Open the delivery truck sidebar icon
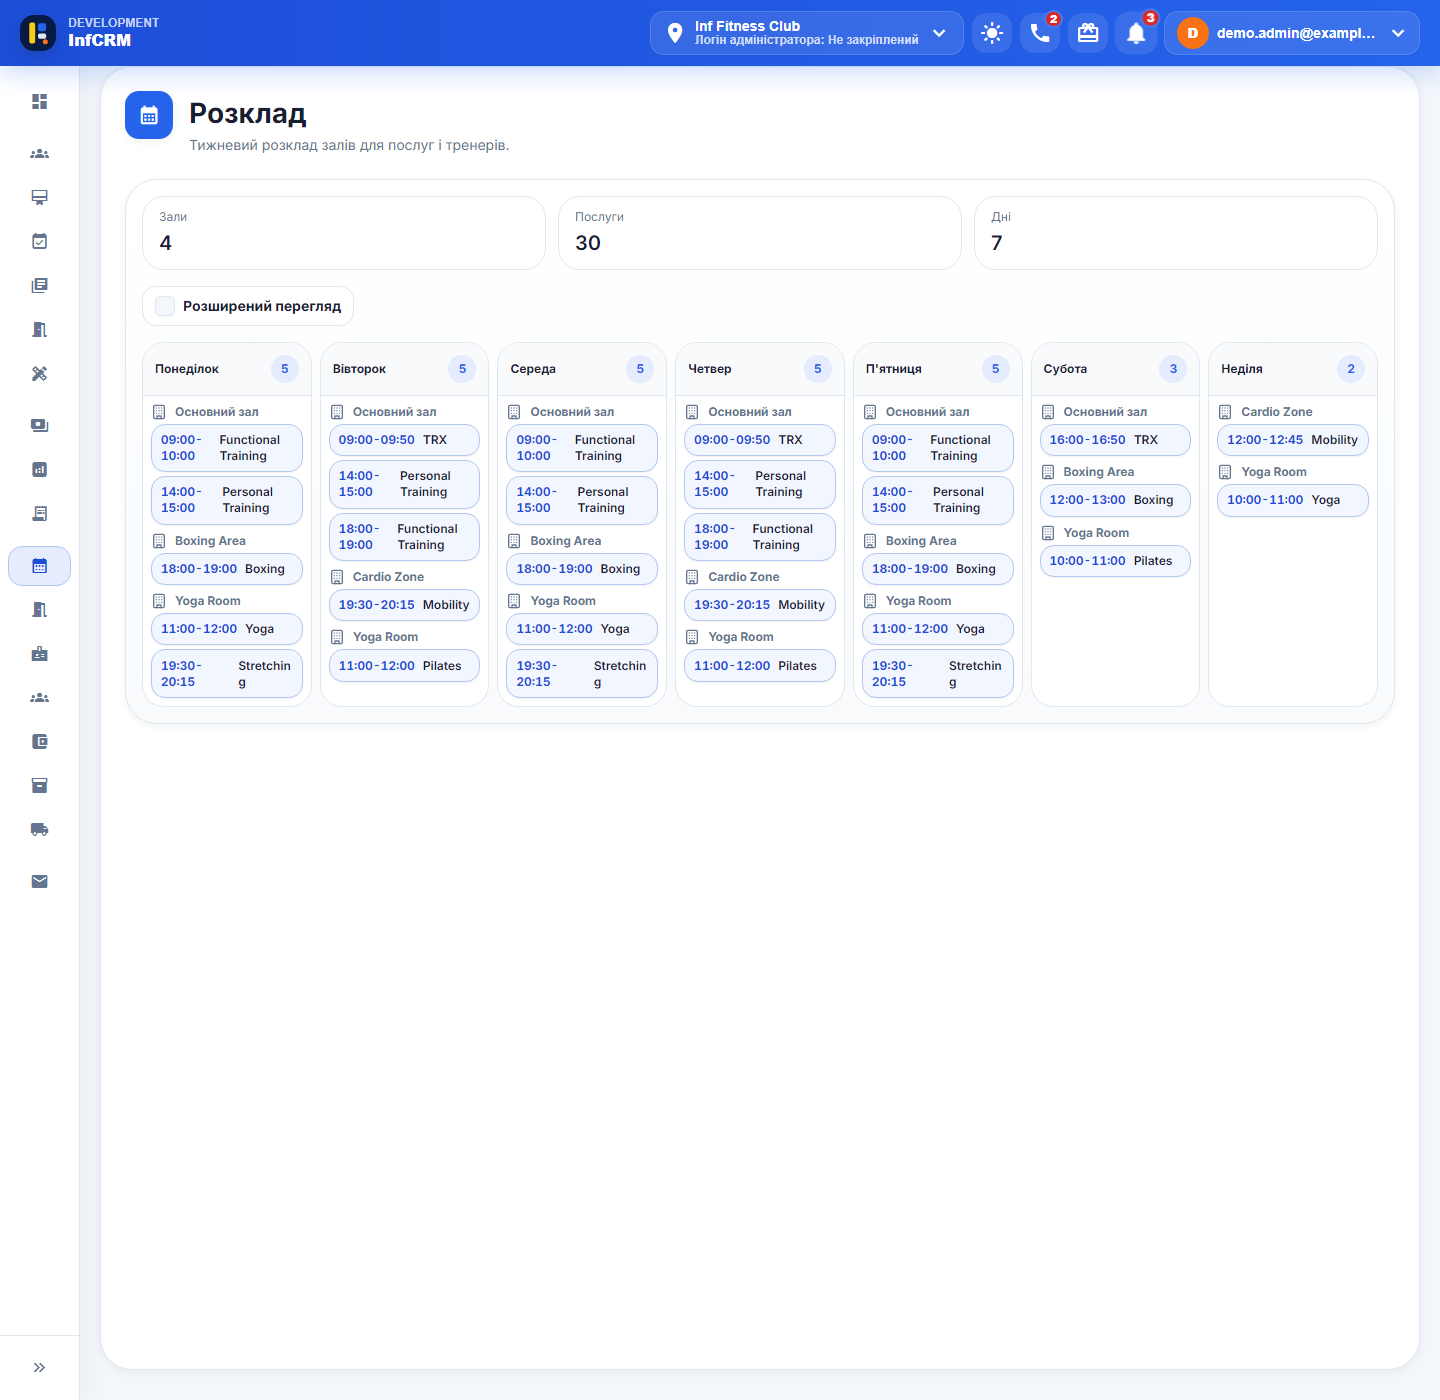The width and height of the screenshot is (1440, 1400). click(x=39, y=829)
